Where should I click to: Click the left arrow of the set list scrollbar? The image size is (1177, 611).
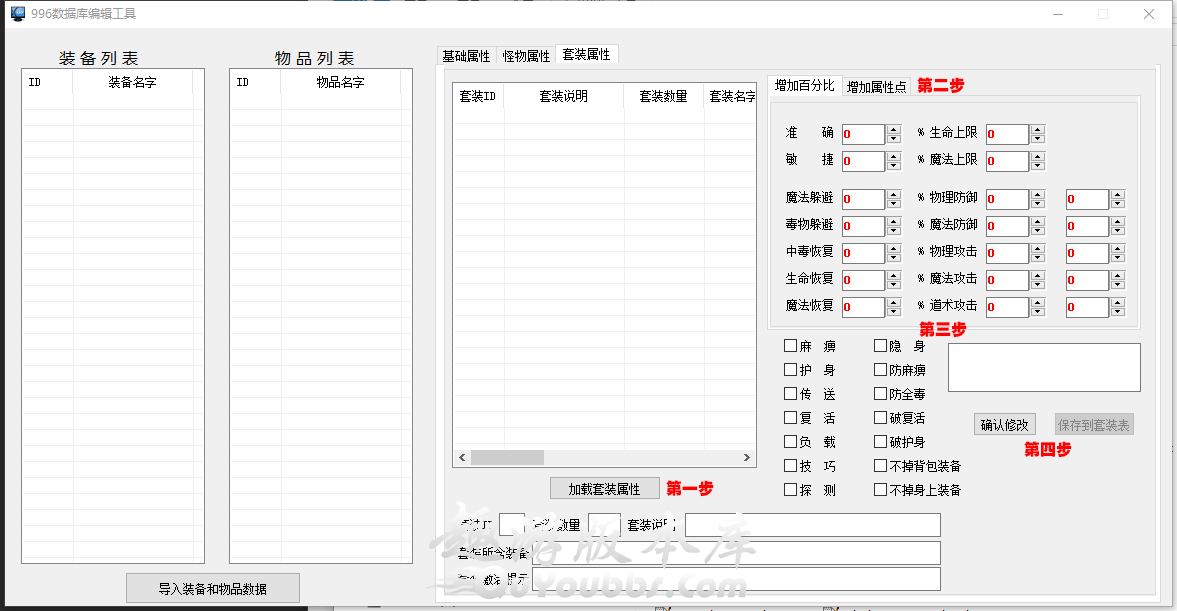(x=462, y=457)
